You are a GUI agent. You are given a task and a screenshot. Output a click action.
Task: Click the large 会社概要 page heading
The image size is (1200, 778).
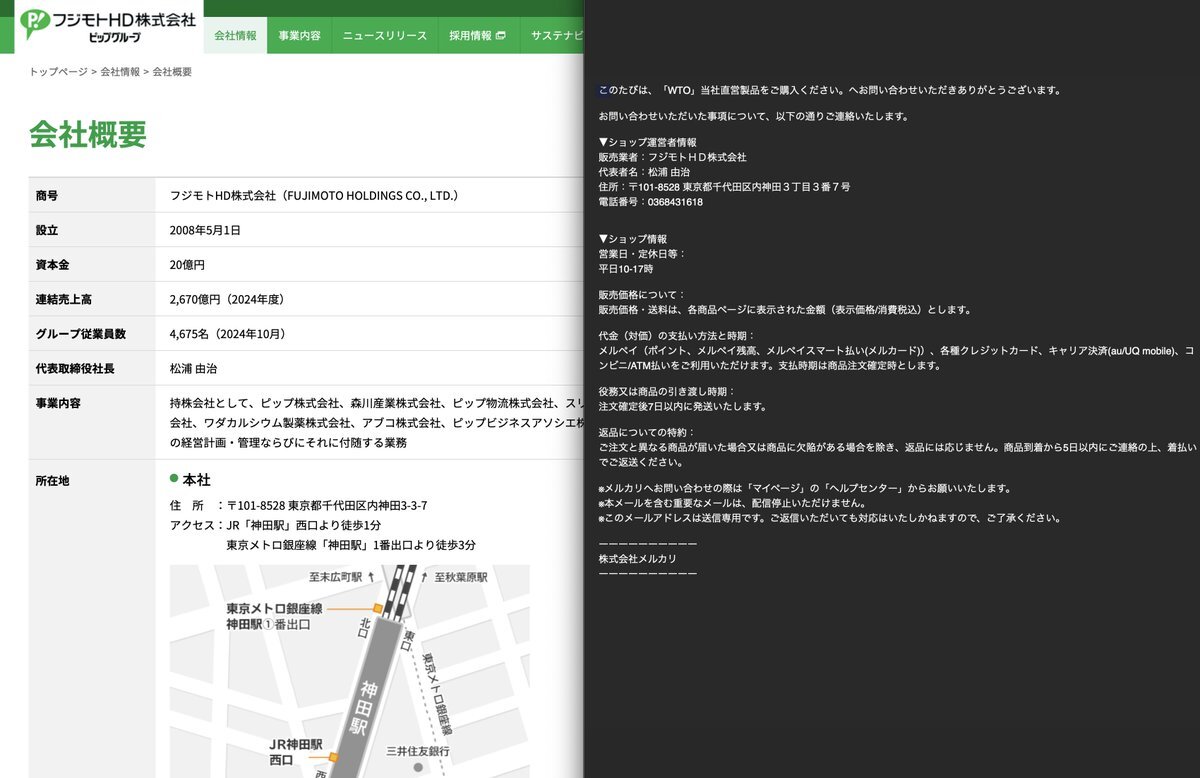click(88, 134)
